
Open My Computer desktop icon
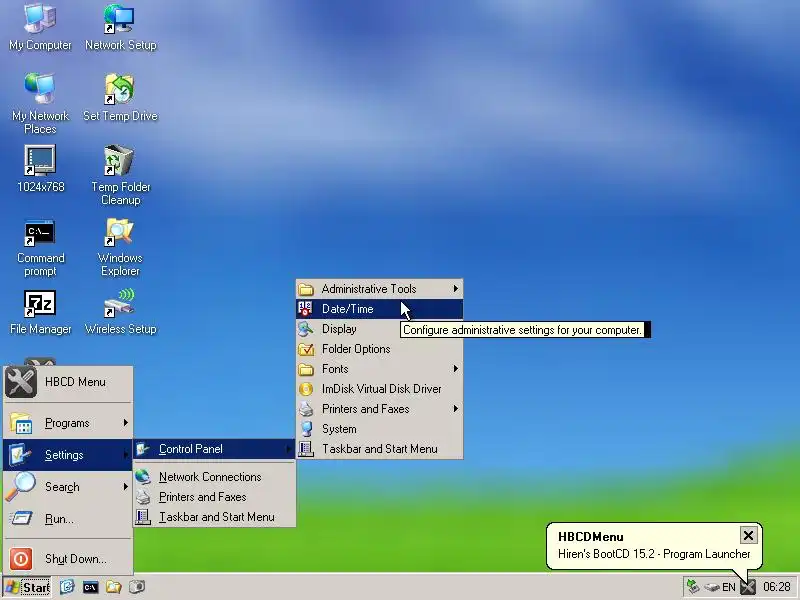click(40, 27)
